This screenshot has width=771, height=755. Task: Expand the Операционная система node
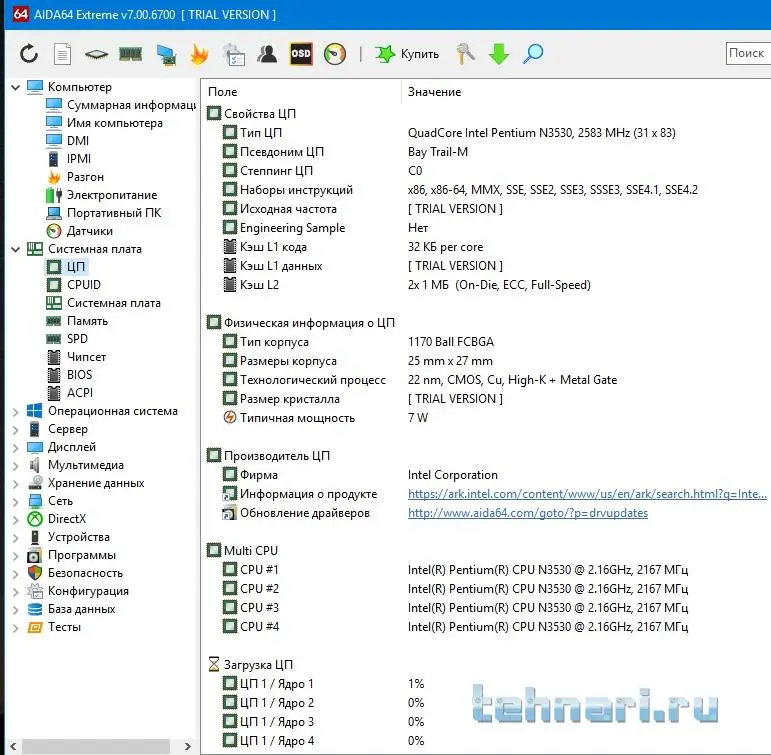(x=15, y=411)
